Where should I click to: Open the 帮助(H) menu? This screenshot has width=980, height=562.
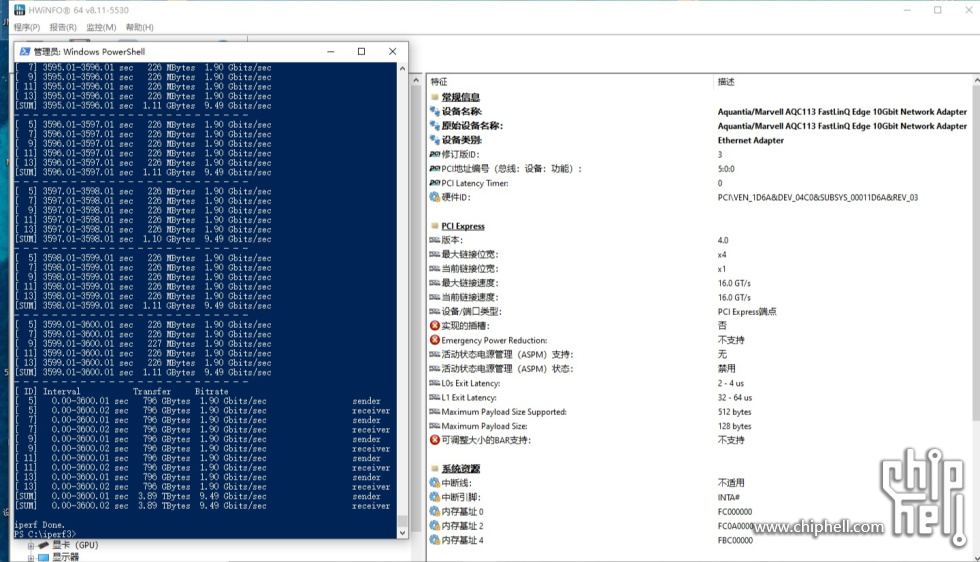[139, 27]
